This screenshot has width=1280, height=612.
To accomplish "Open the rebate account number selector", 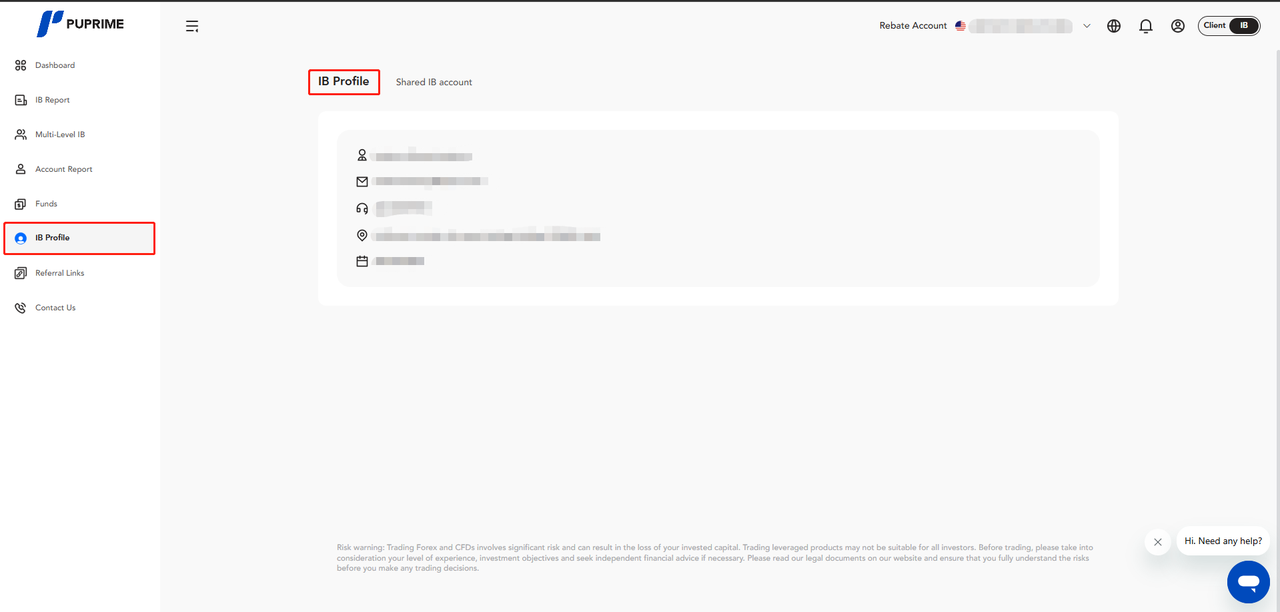I will [1019, 26].
